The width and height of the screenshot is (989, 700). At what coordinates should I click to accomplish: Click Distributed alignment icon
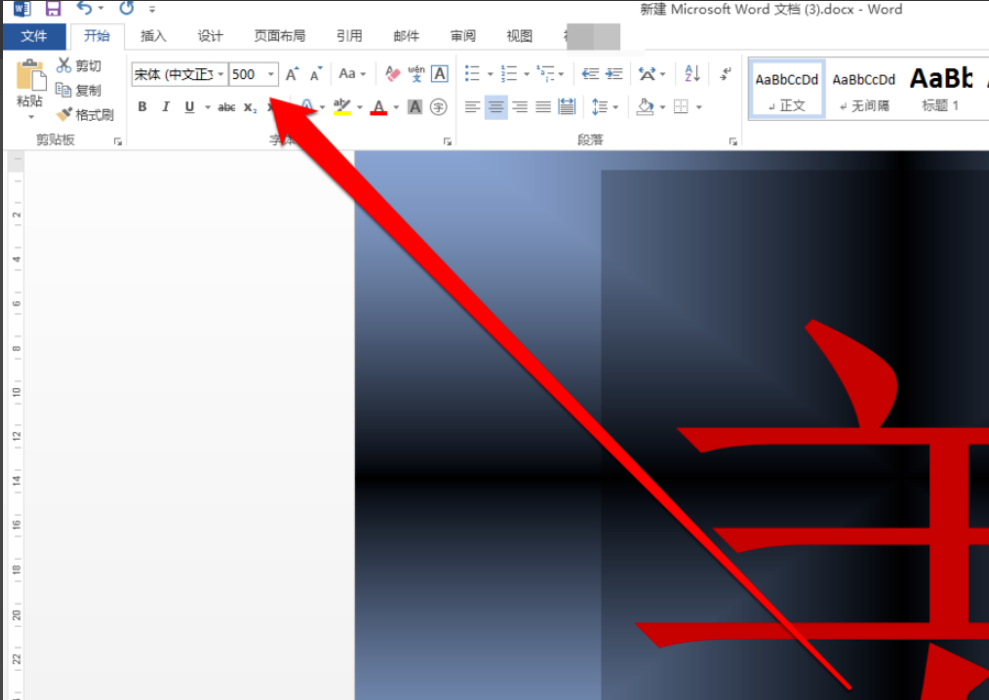(567, 107)
